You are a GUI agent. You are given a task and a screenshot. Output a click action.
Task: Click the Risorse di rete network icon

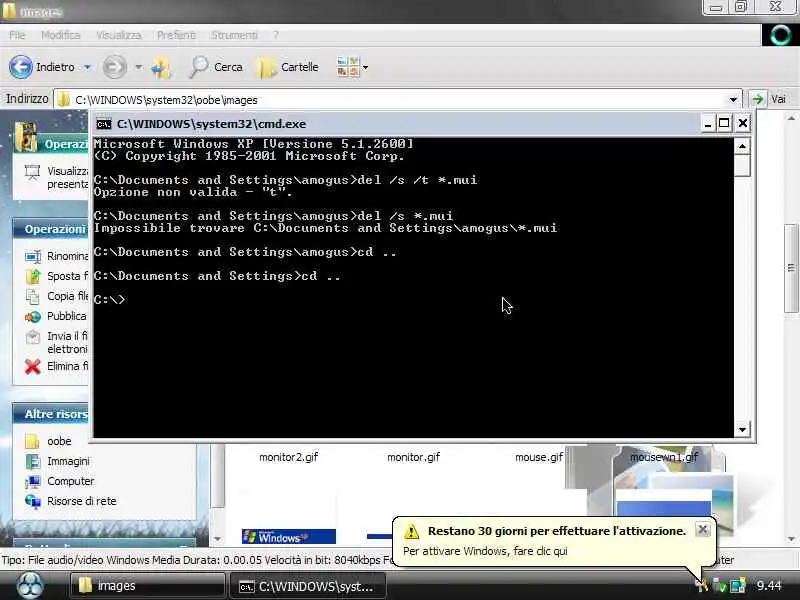click(x=33, y=501)
